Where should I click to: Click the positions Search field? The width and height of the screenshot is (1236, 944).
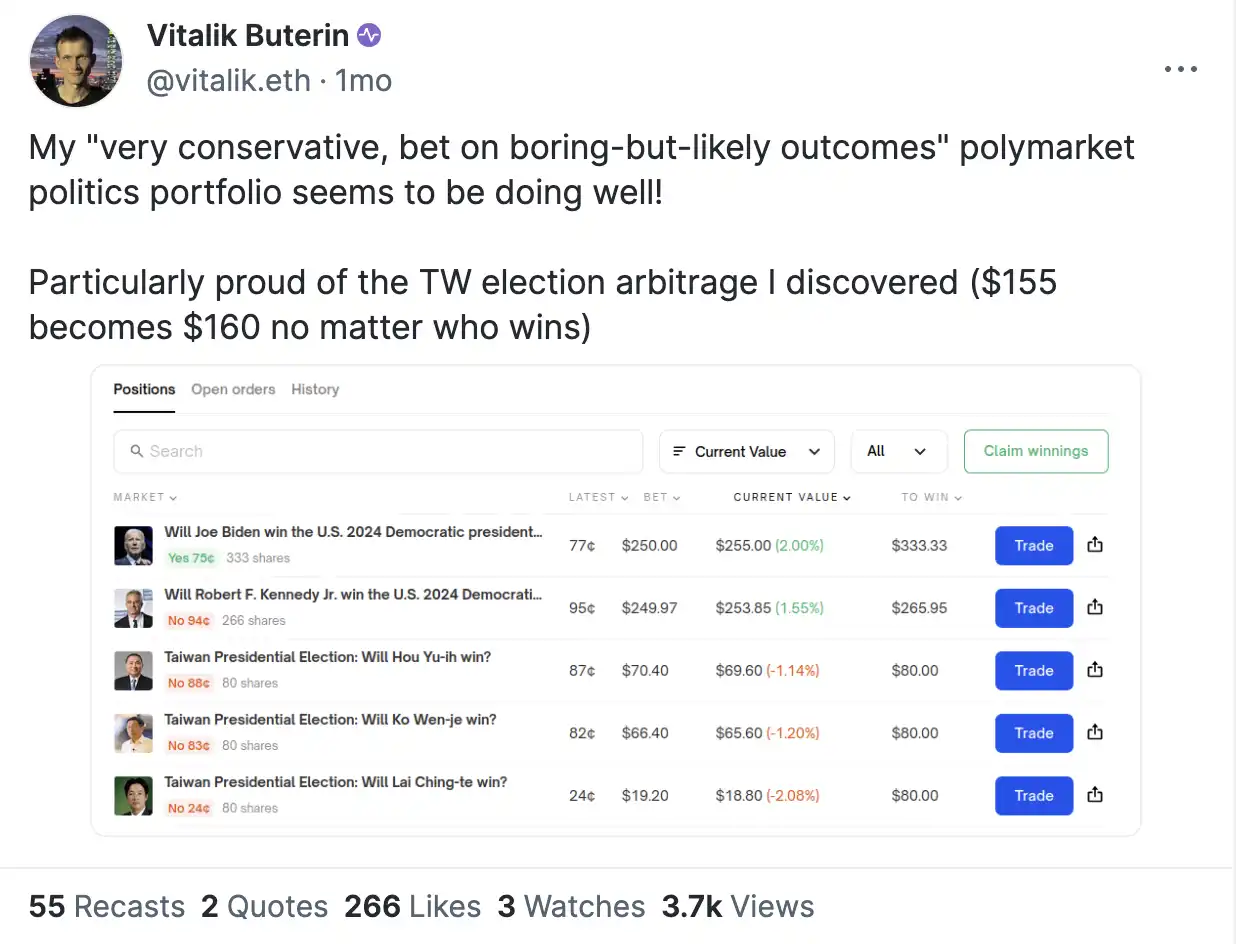coord(378,451)
